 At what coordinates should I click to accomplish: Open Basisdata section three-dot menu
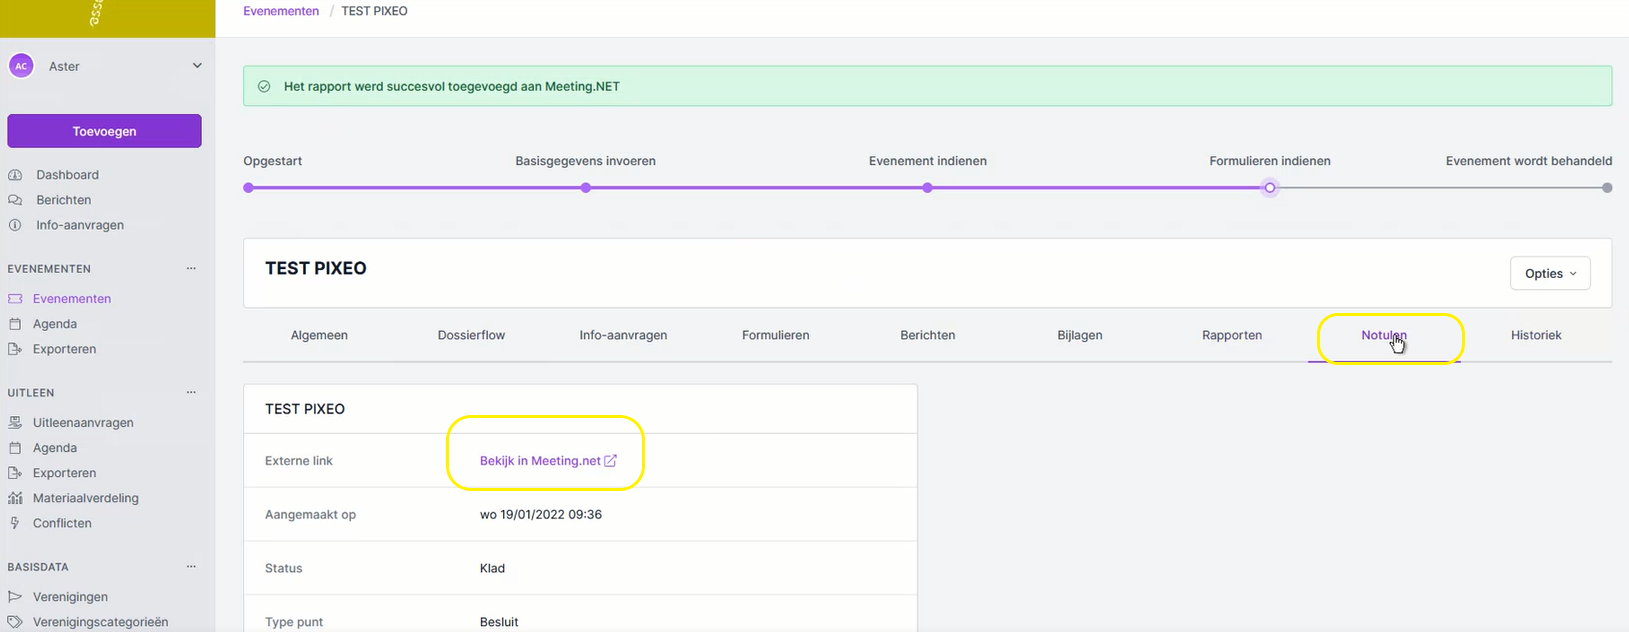pos(191,567)
